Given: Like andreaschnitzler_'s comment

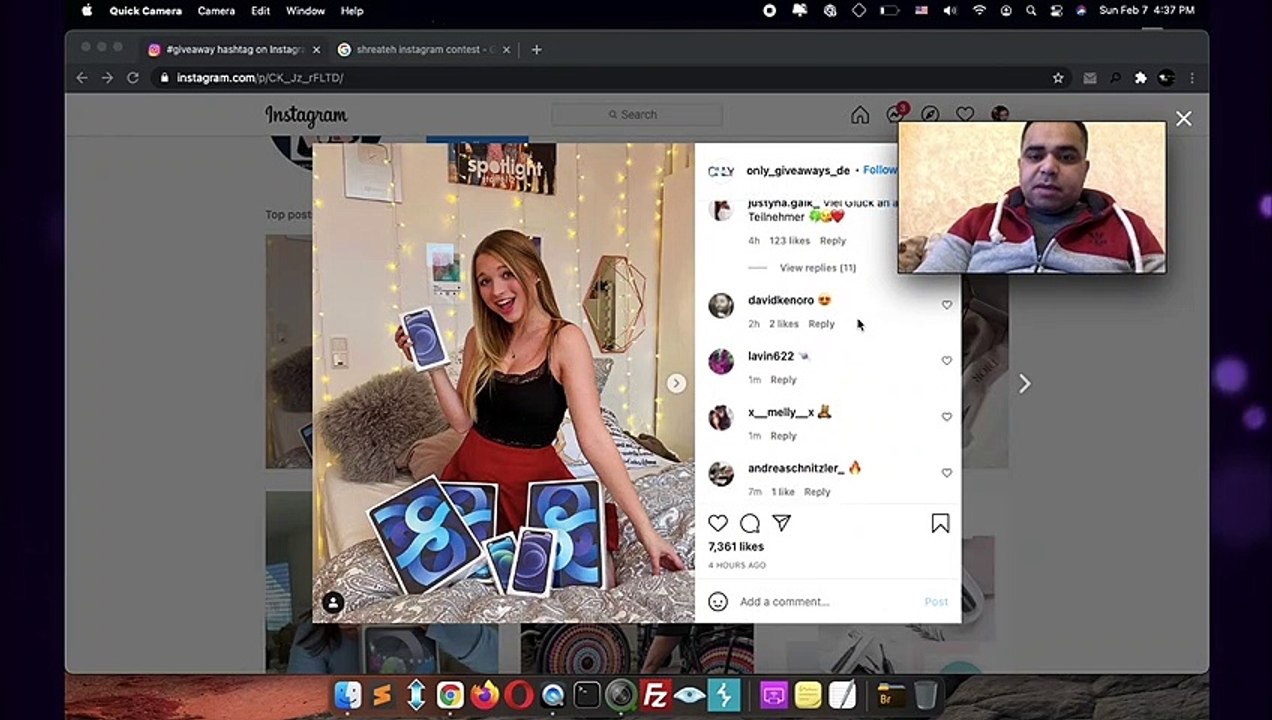Looking at the screenshot, I should click(946, 472).
